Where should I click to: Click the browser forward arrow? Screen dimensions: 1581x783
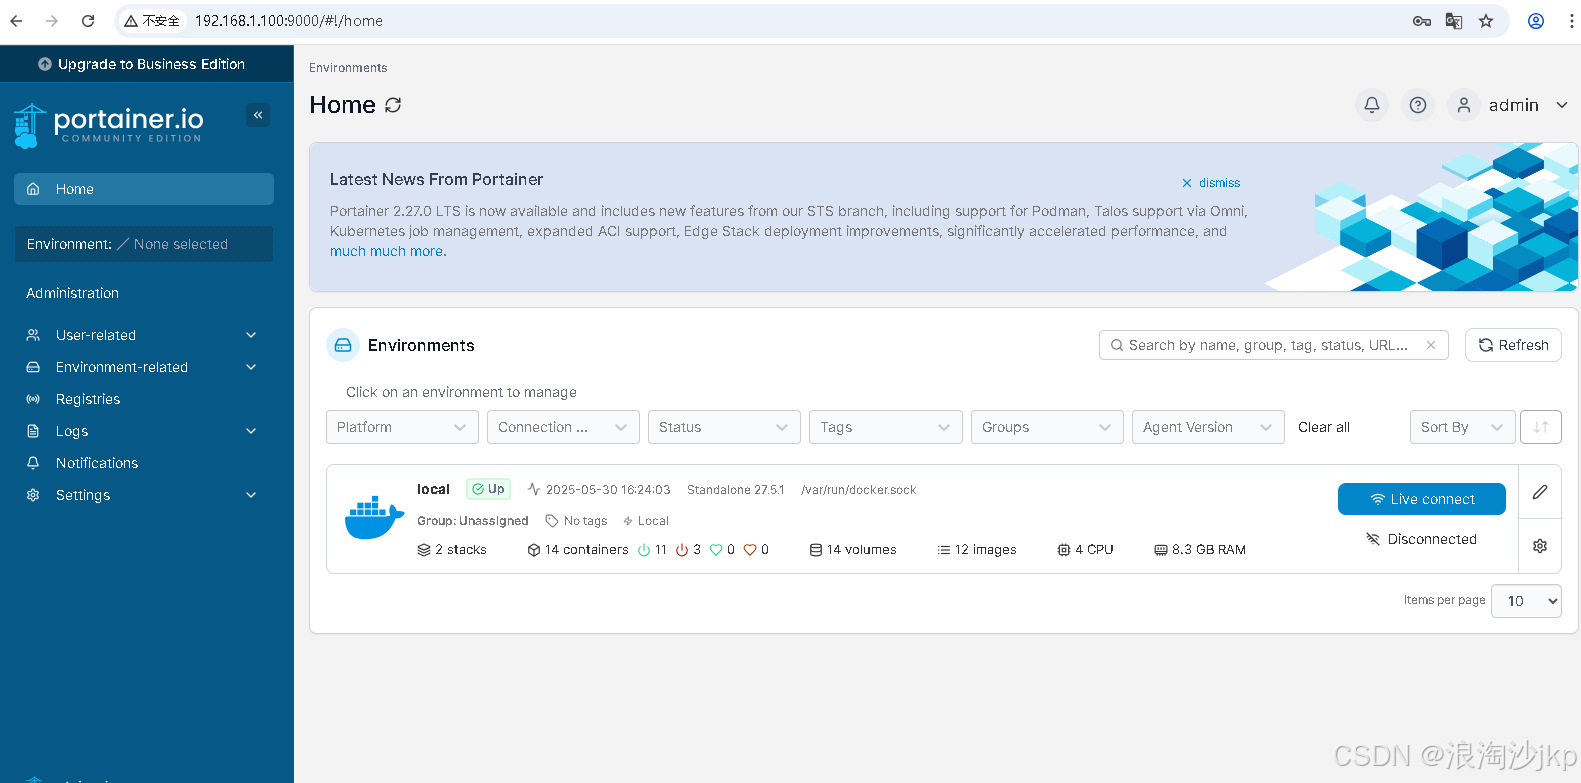coord(52,21)
